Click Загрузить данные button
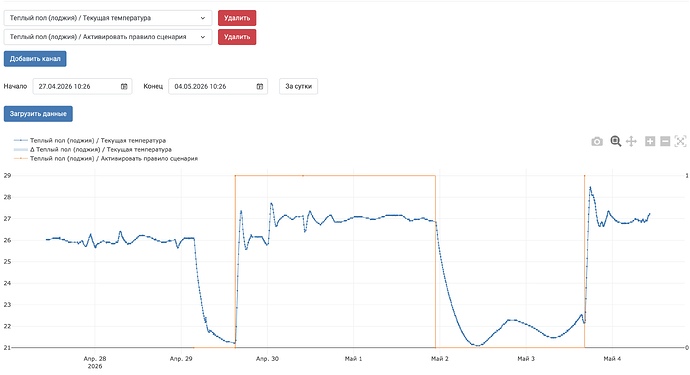This screenshot has width=690, height=375. 38,114
